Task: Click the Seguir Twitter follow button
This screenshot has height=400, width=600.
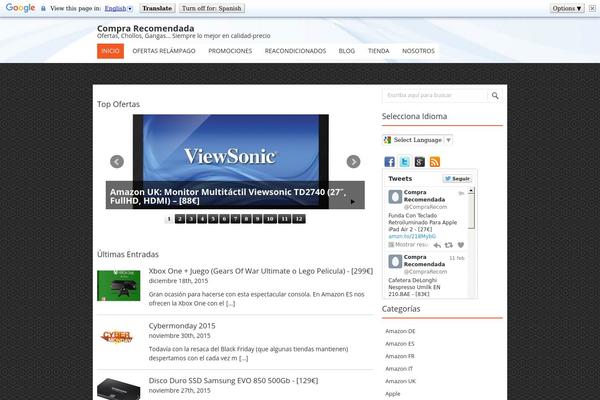Action: [x=457, y=179]
